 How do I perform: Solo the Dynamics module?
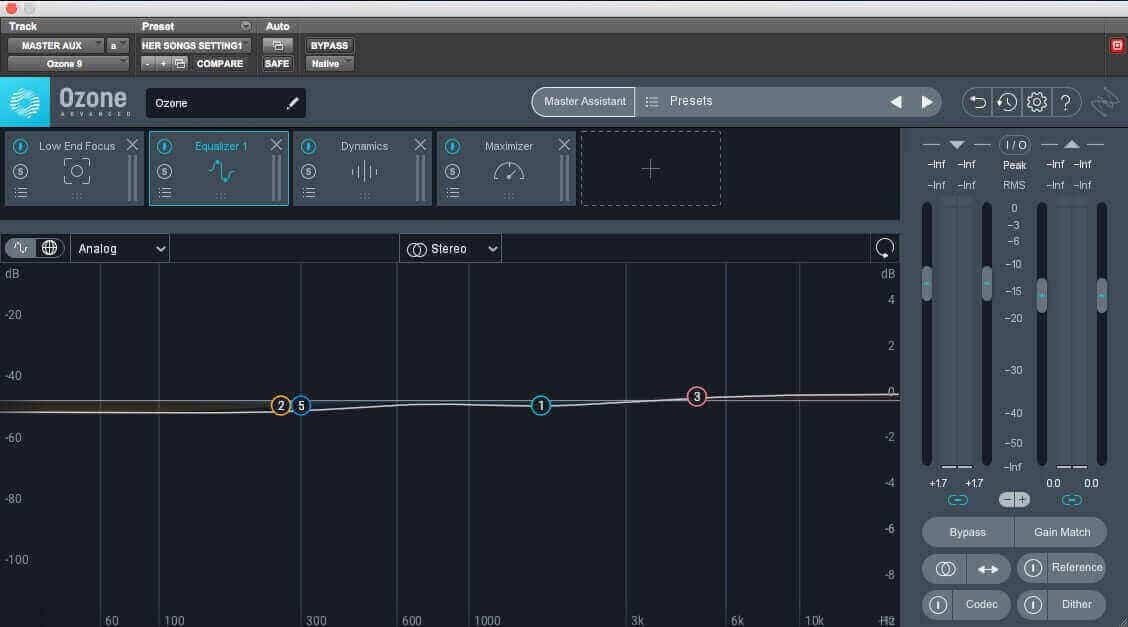tap(309, 172)
